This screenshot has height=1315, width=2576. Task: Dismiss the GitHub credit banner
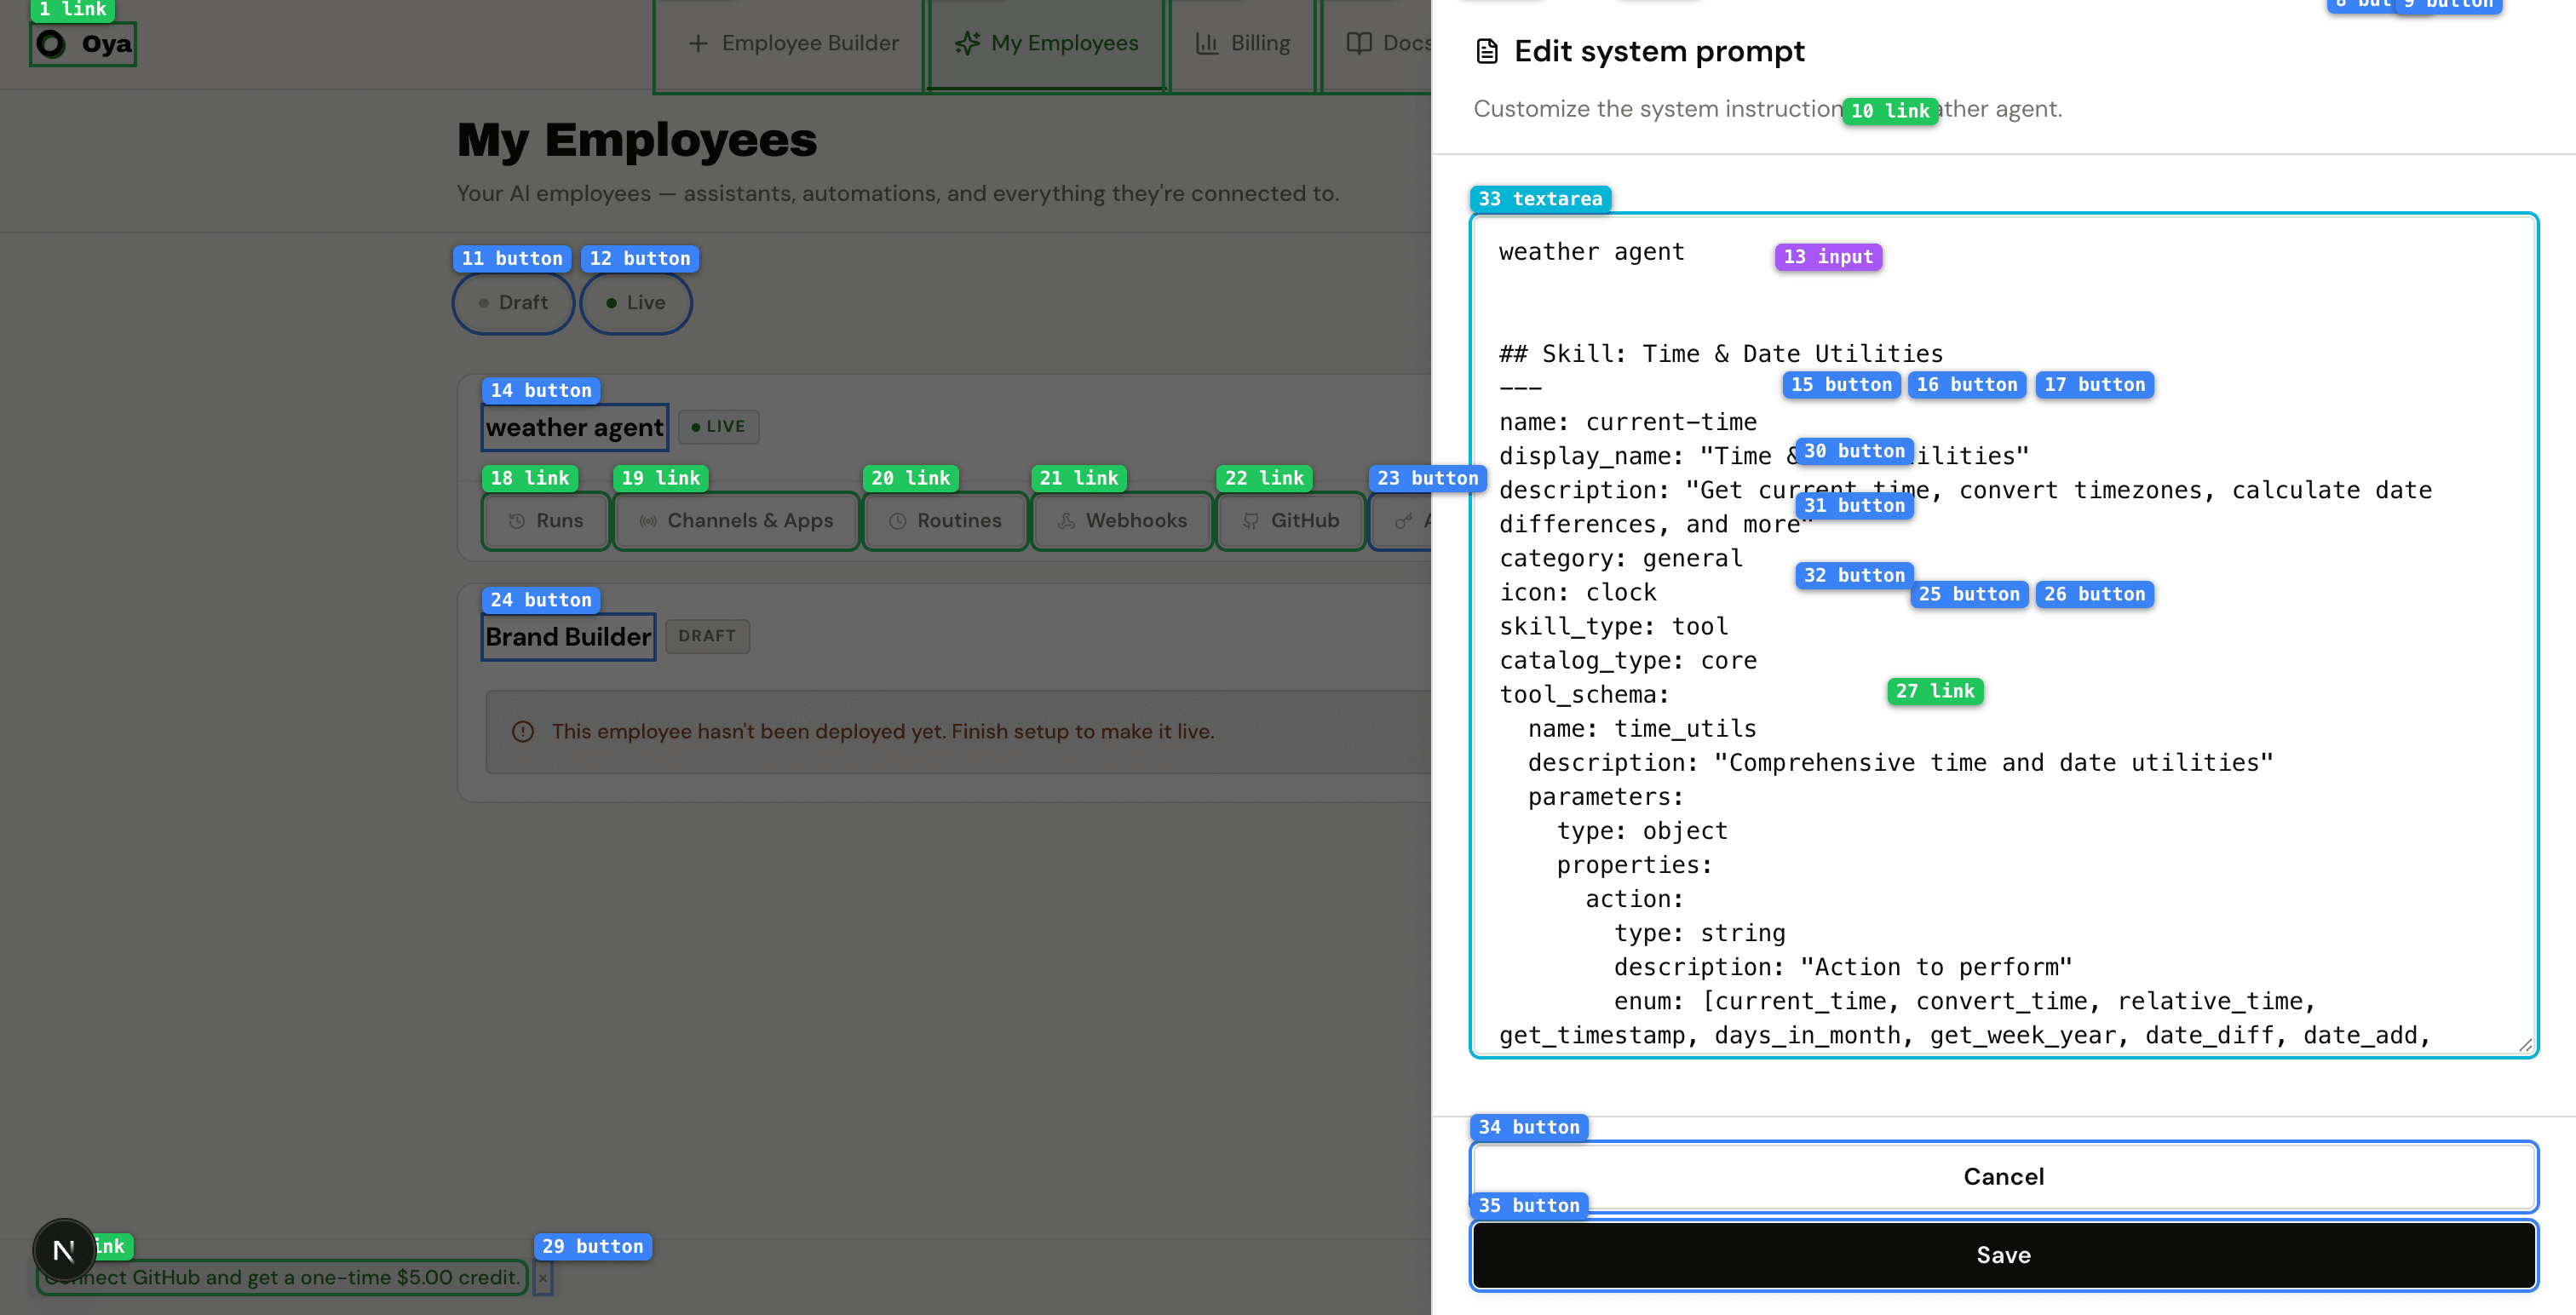pos(542,1278)
